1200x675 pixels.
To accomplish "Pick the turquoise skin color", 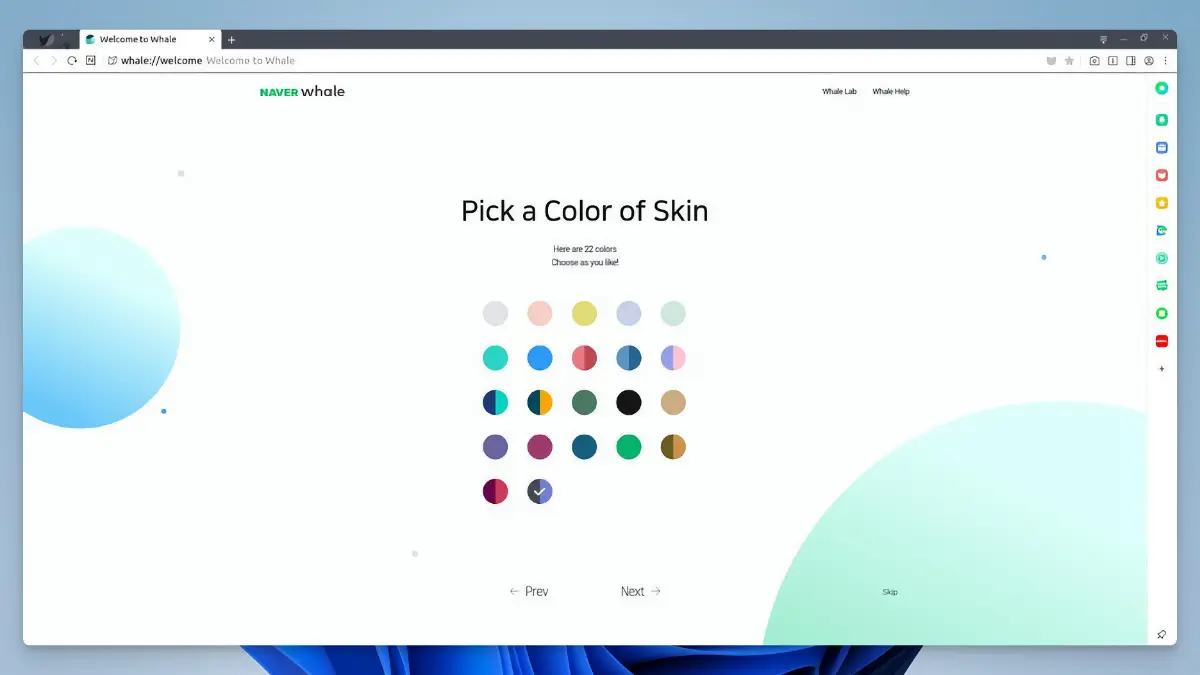I will 495,358.
